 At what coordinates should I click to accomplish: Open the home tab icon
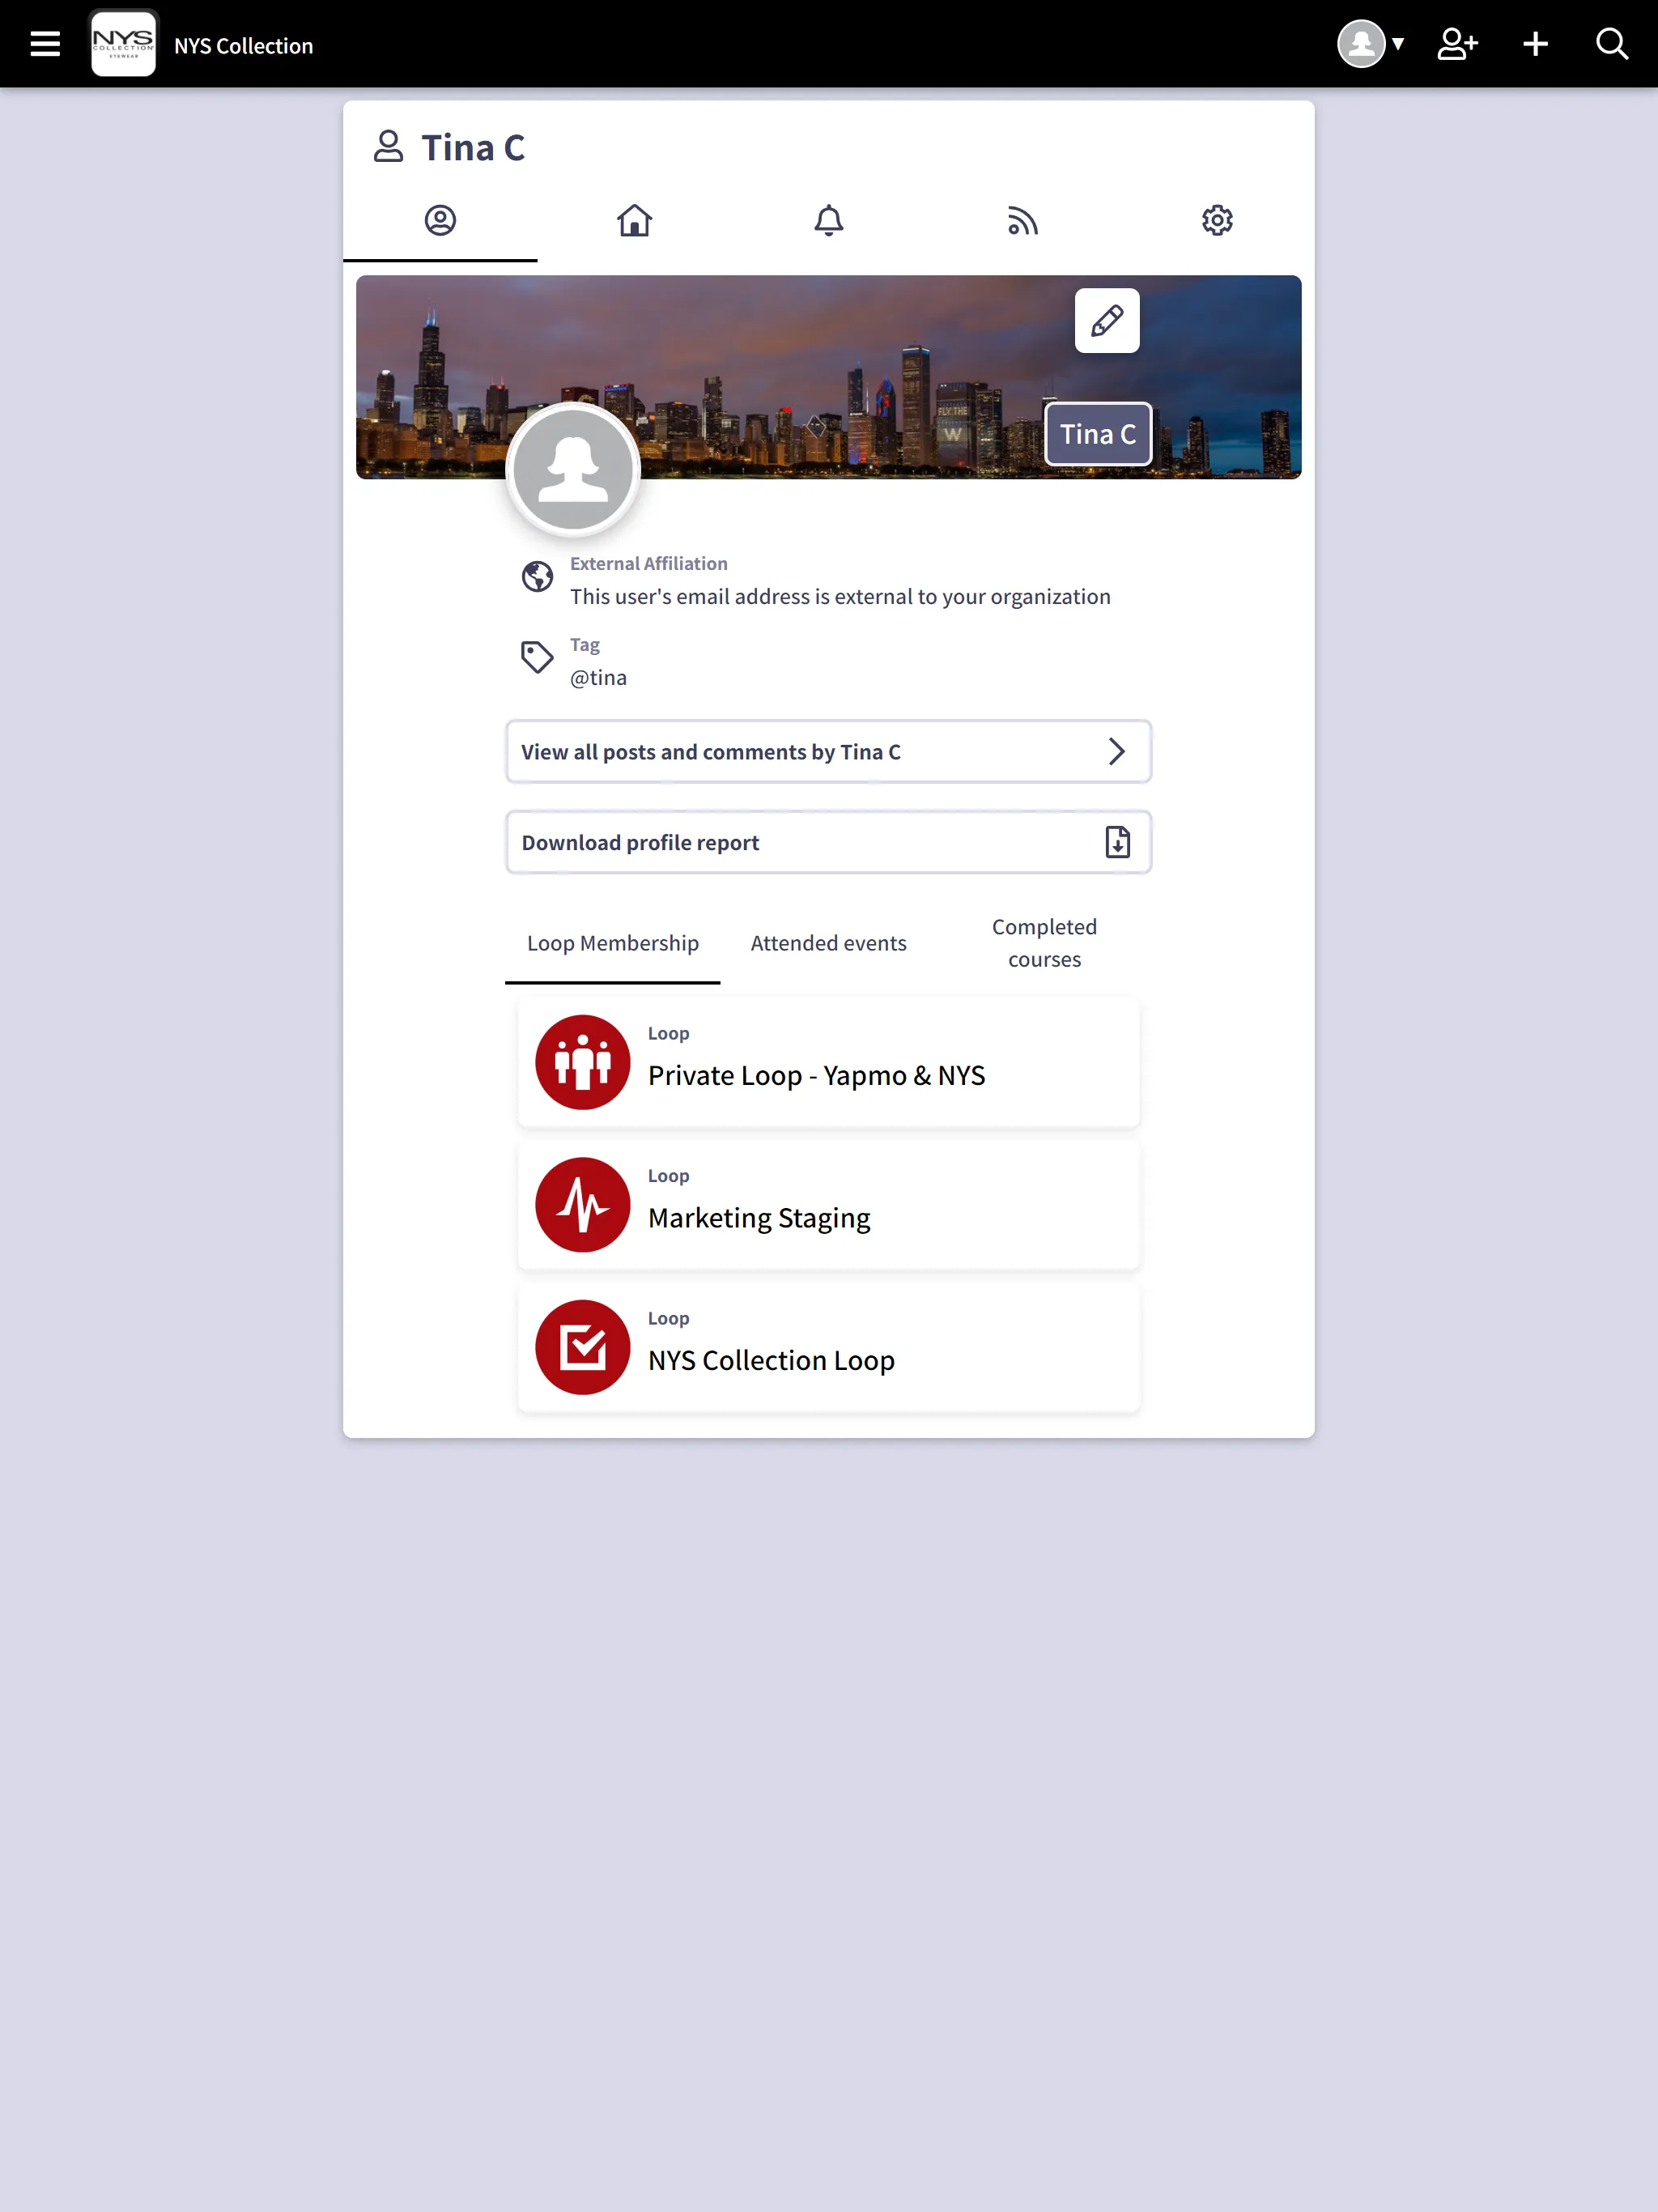click(634, 219)
